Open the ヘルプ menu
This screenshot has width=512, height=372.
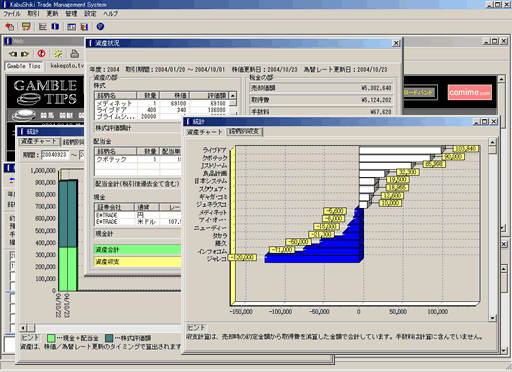pyautogui.click(x=110, y=14)
